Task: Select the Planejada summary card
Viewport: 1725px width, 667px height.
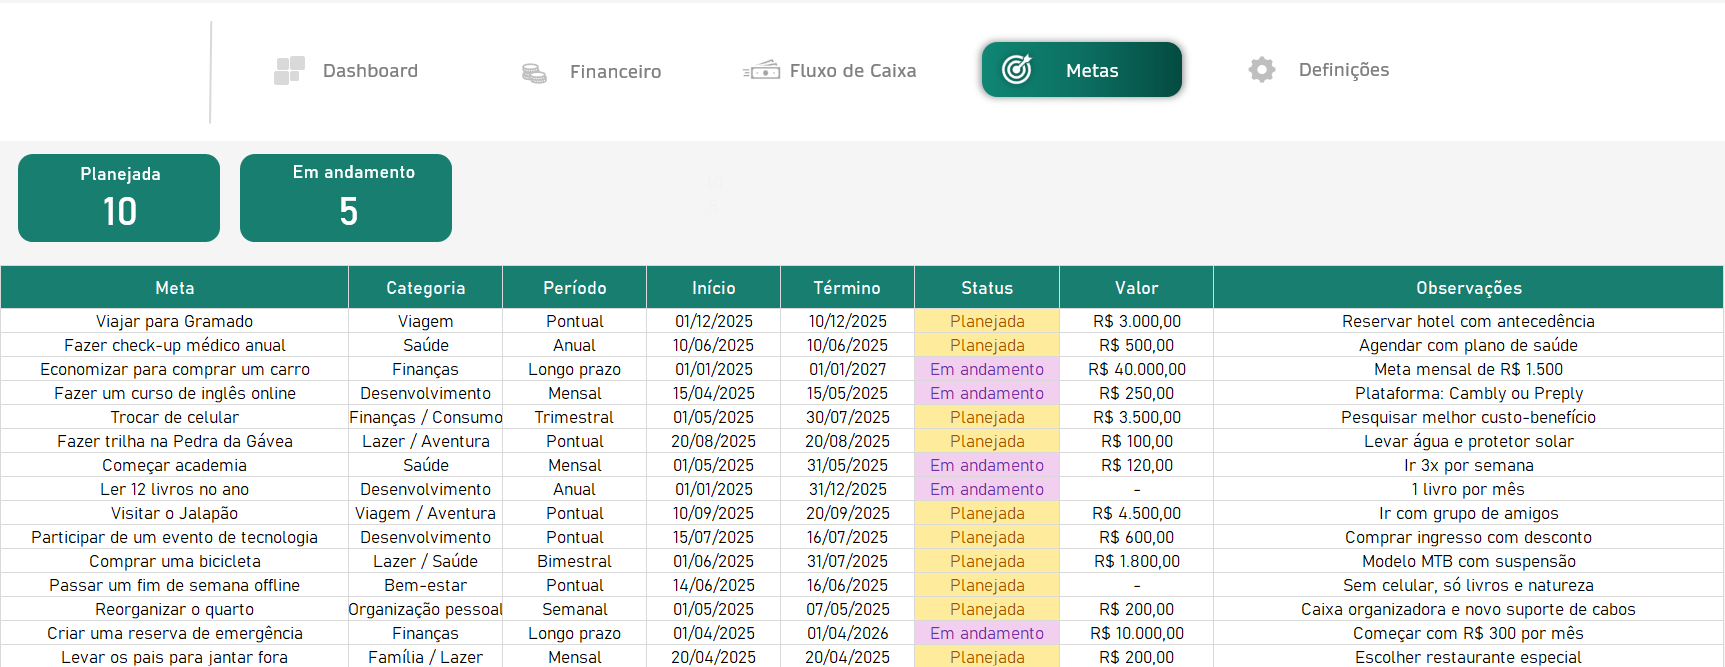Action: pos(119,198)
